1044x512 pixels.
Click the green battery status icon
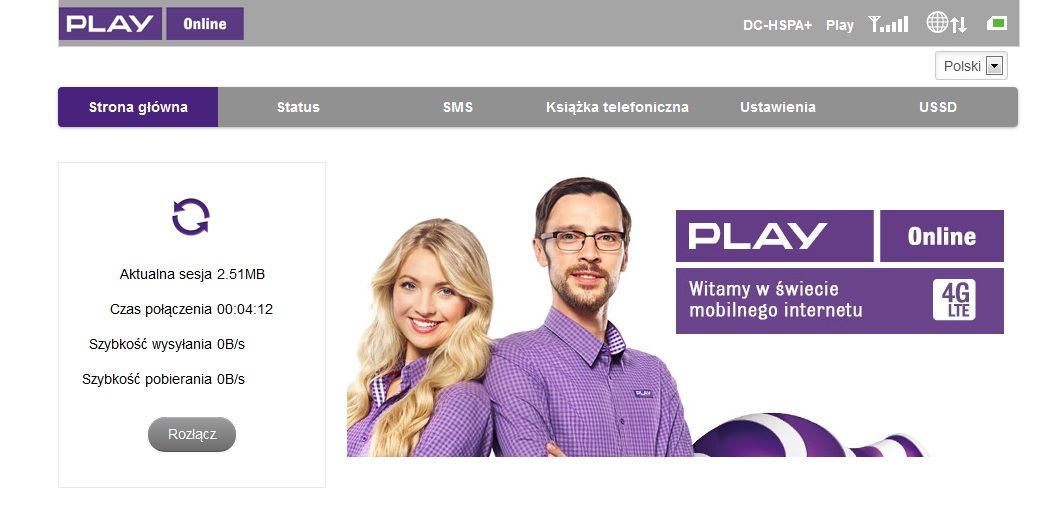click(x=997, y=24)
